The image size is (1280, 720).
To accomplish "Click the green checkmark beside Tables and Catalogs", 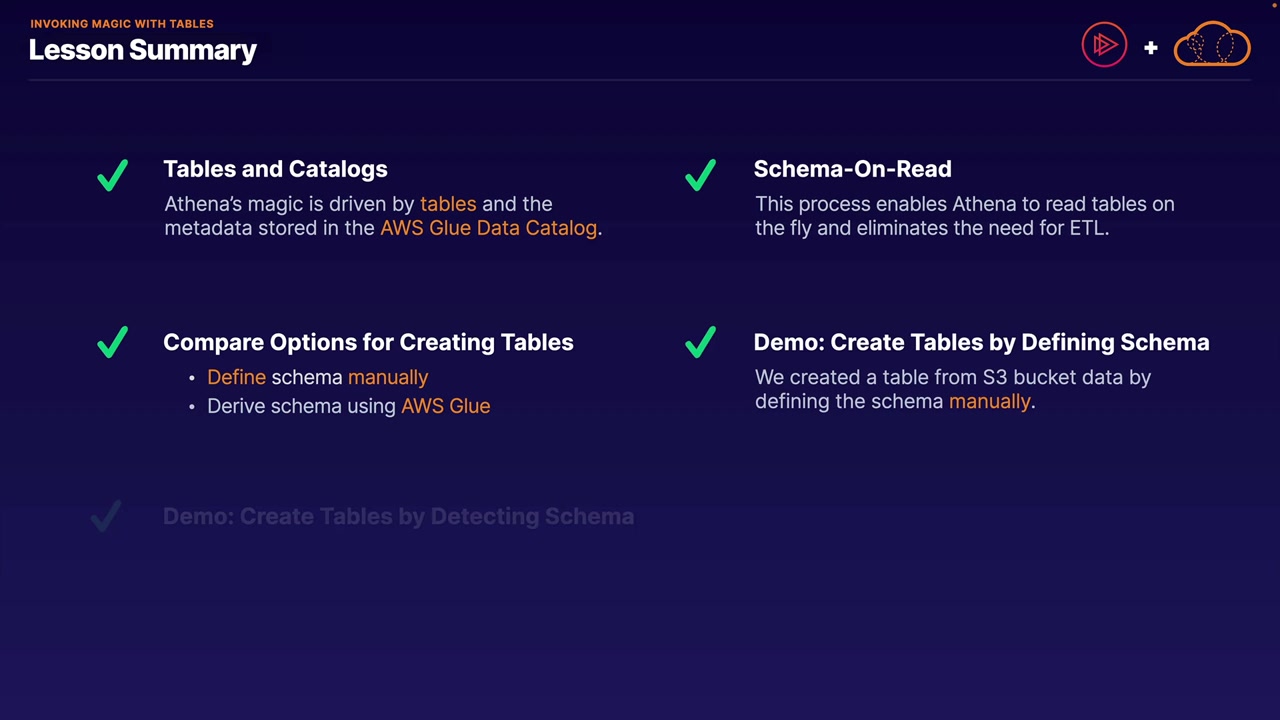I will 113,175.
